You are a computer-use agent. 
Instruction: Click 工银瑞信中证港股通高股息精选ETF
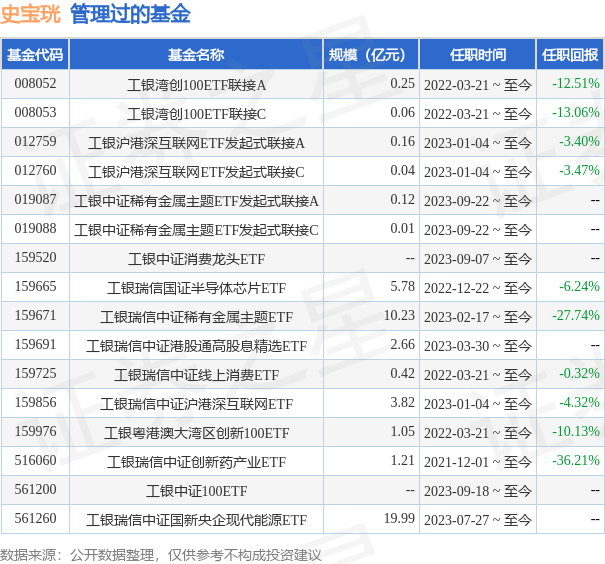tap(196, 346)
